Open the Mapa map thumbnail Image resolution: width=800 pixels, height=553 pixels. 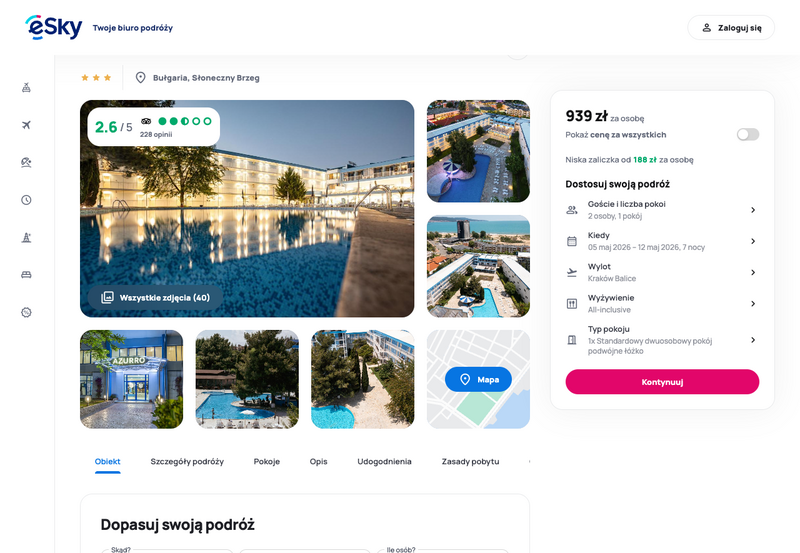point(478,379)
